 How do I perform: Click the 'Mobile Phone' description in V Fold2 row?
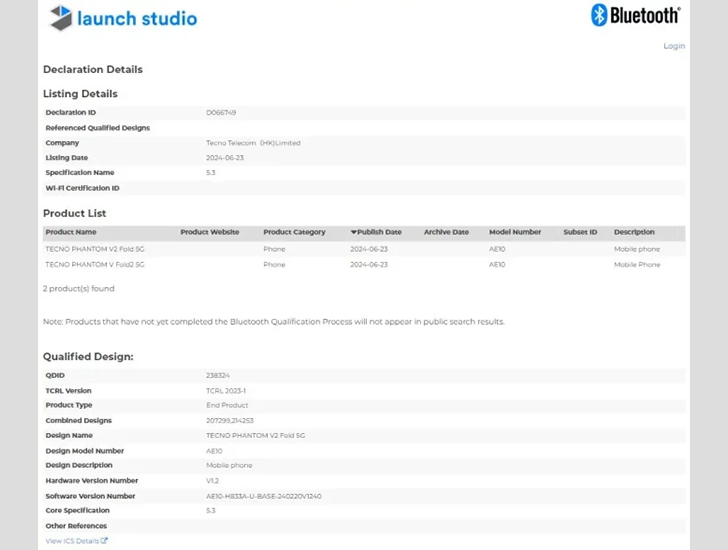[x=637, y=265]
